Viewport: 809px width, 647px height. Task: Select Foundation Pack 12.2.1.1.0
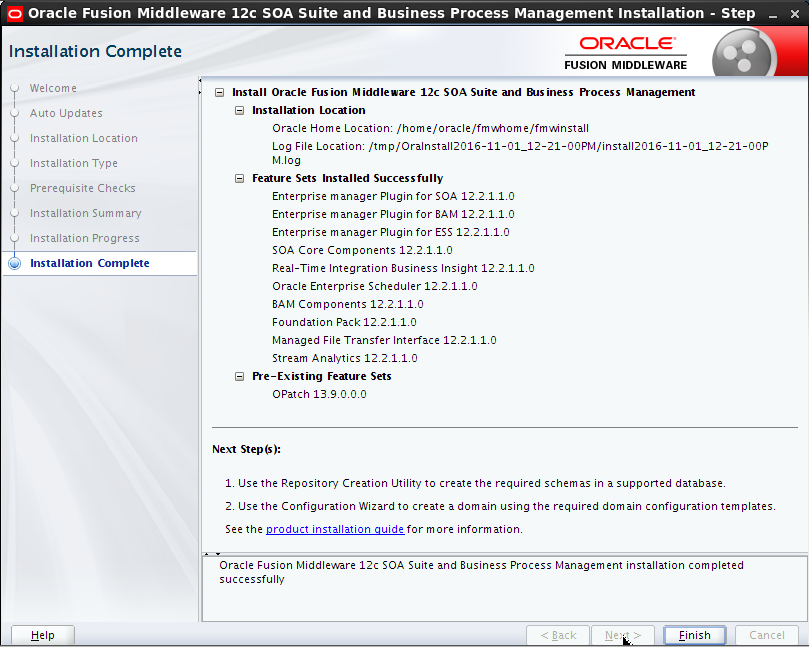pos(344,322)
